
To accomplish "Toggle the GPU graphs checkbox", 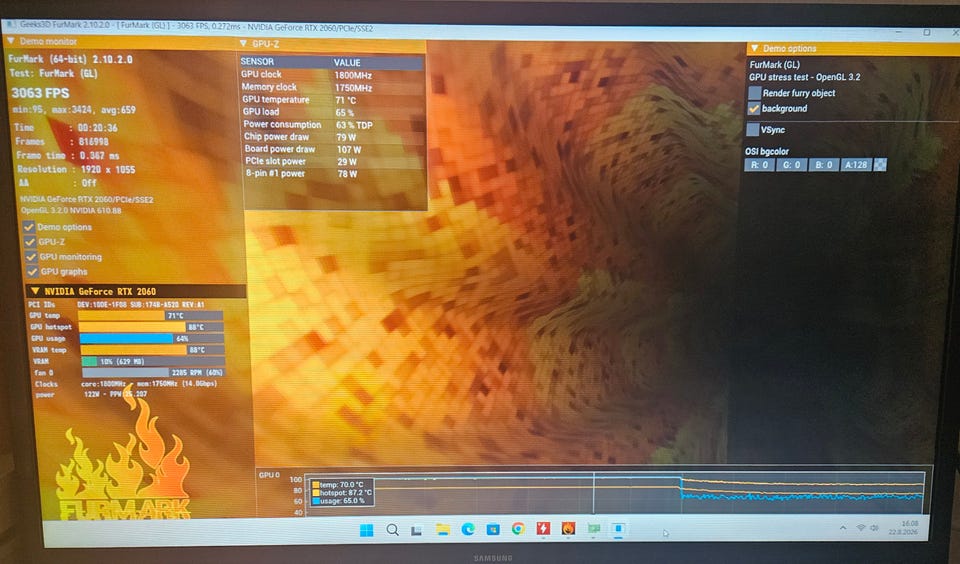I will (x=32, y=271).
